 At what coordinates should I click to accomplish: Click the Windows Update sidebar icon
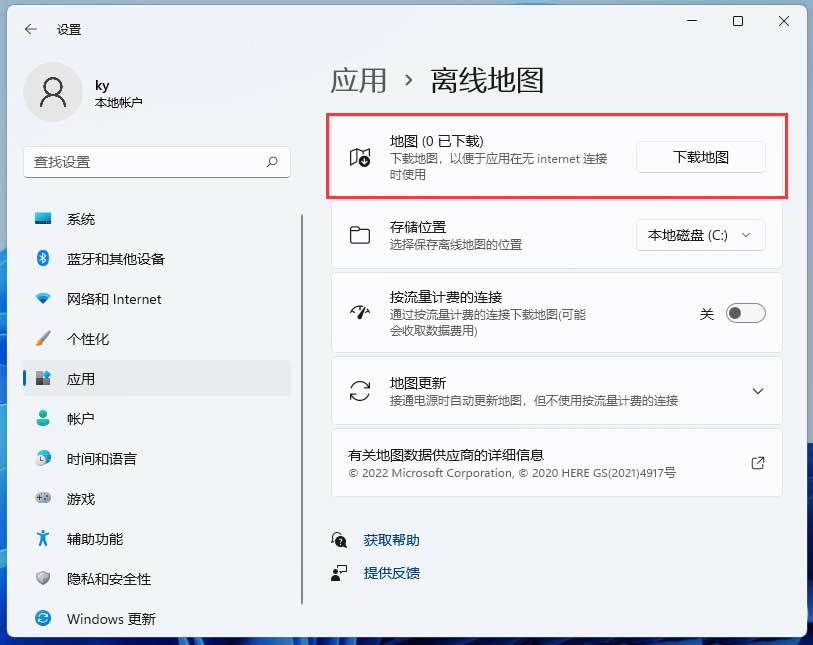click(x=43, y=619)
